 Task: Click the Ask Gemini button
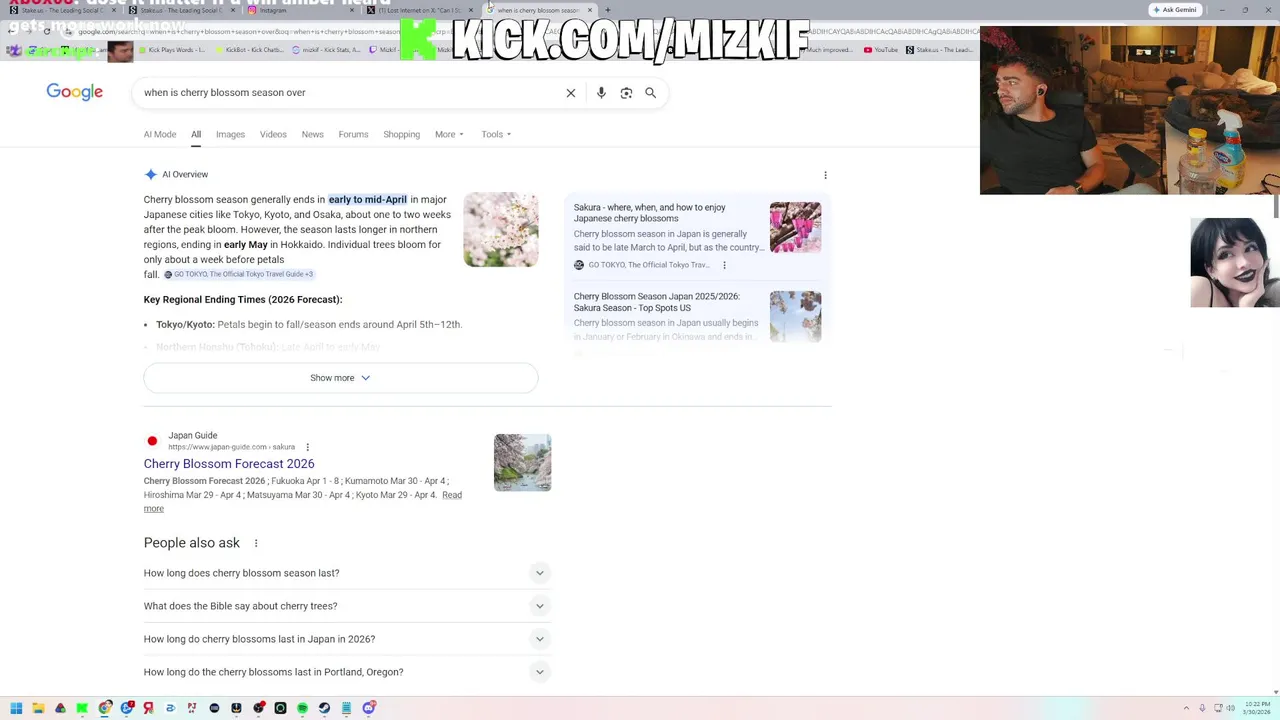[x=1175, y=10]
